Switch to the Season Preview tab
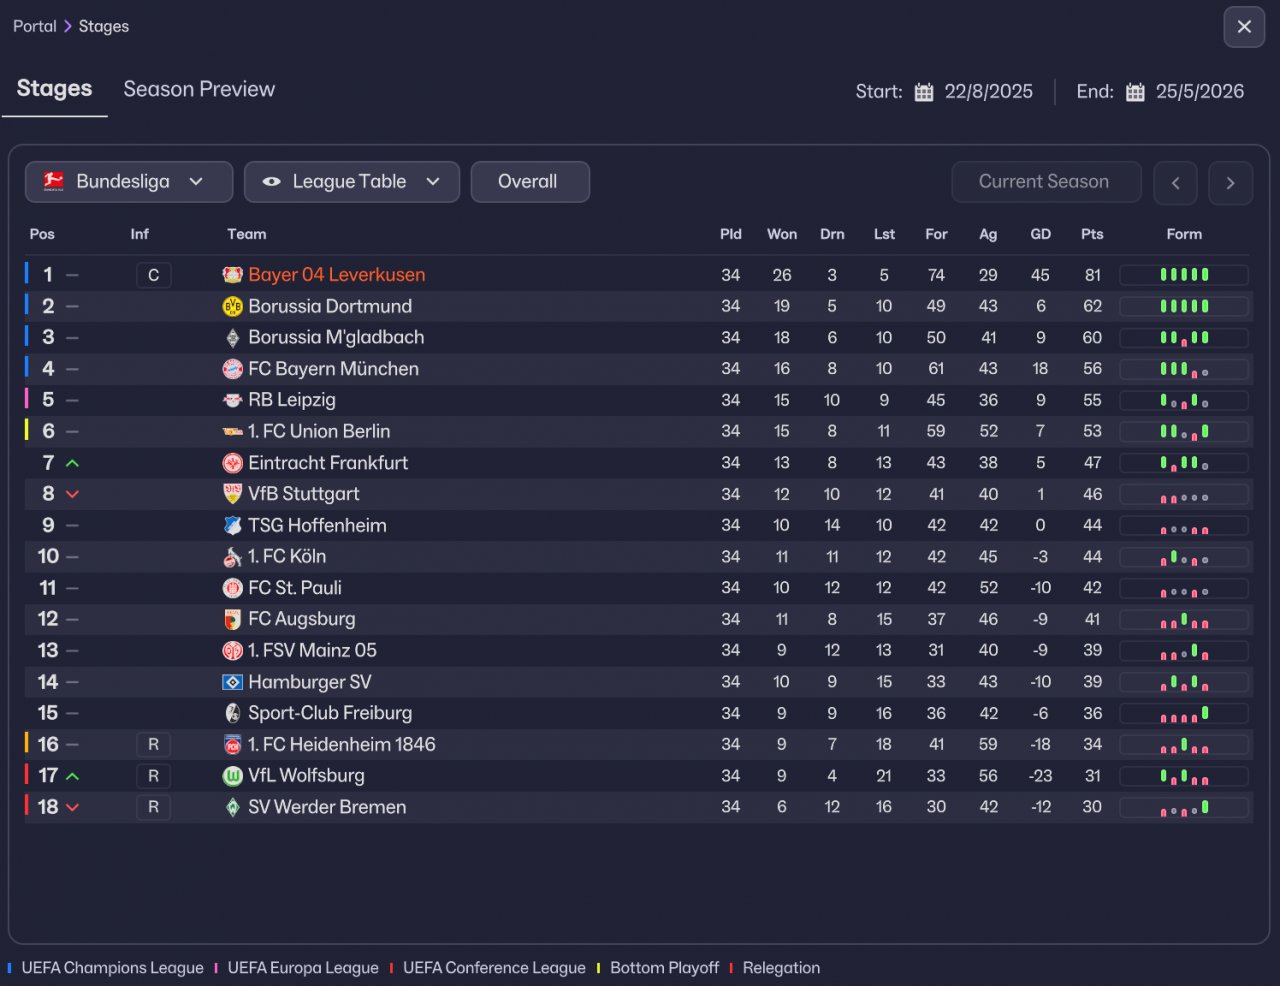Image resolution: width=1280 pixels, height=986 pixels. tap(199, 89)
